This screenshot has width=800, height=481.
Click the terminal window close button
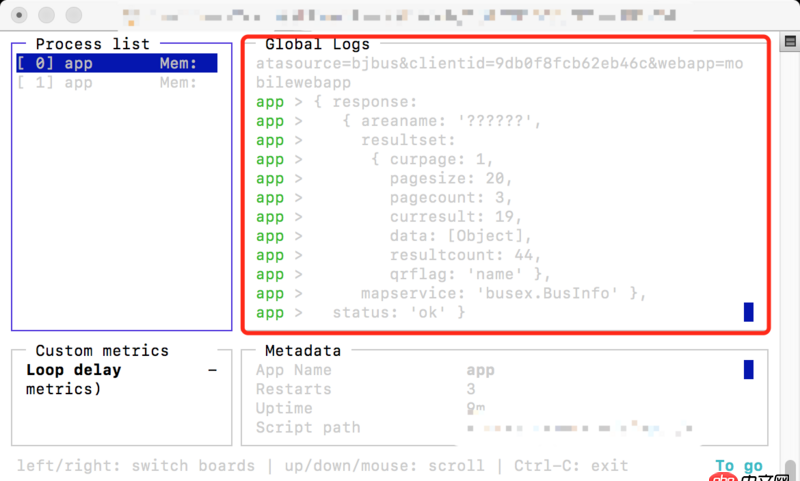point(19,15)
